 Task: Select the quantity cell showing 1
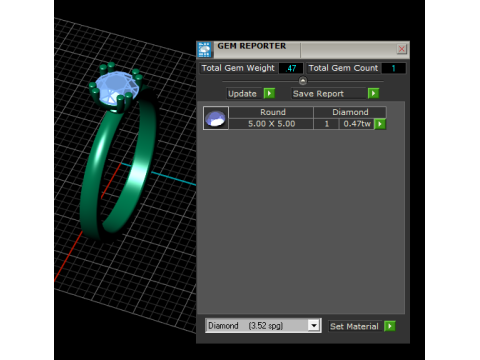(x=327, y=124)
